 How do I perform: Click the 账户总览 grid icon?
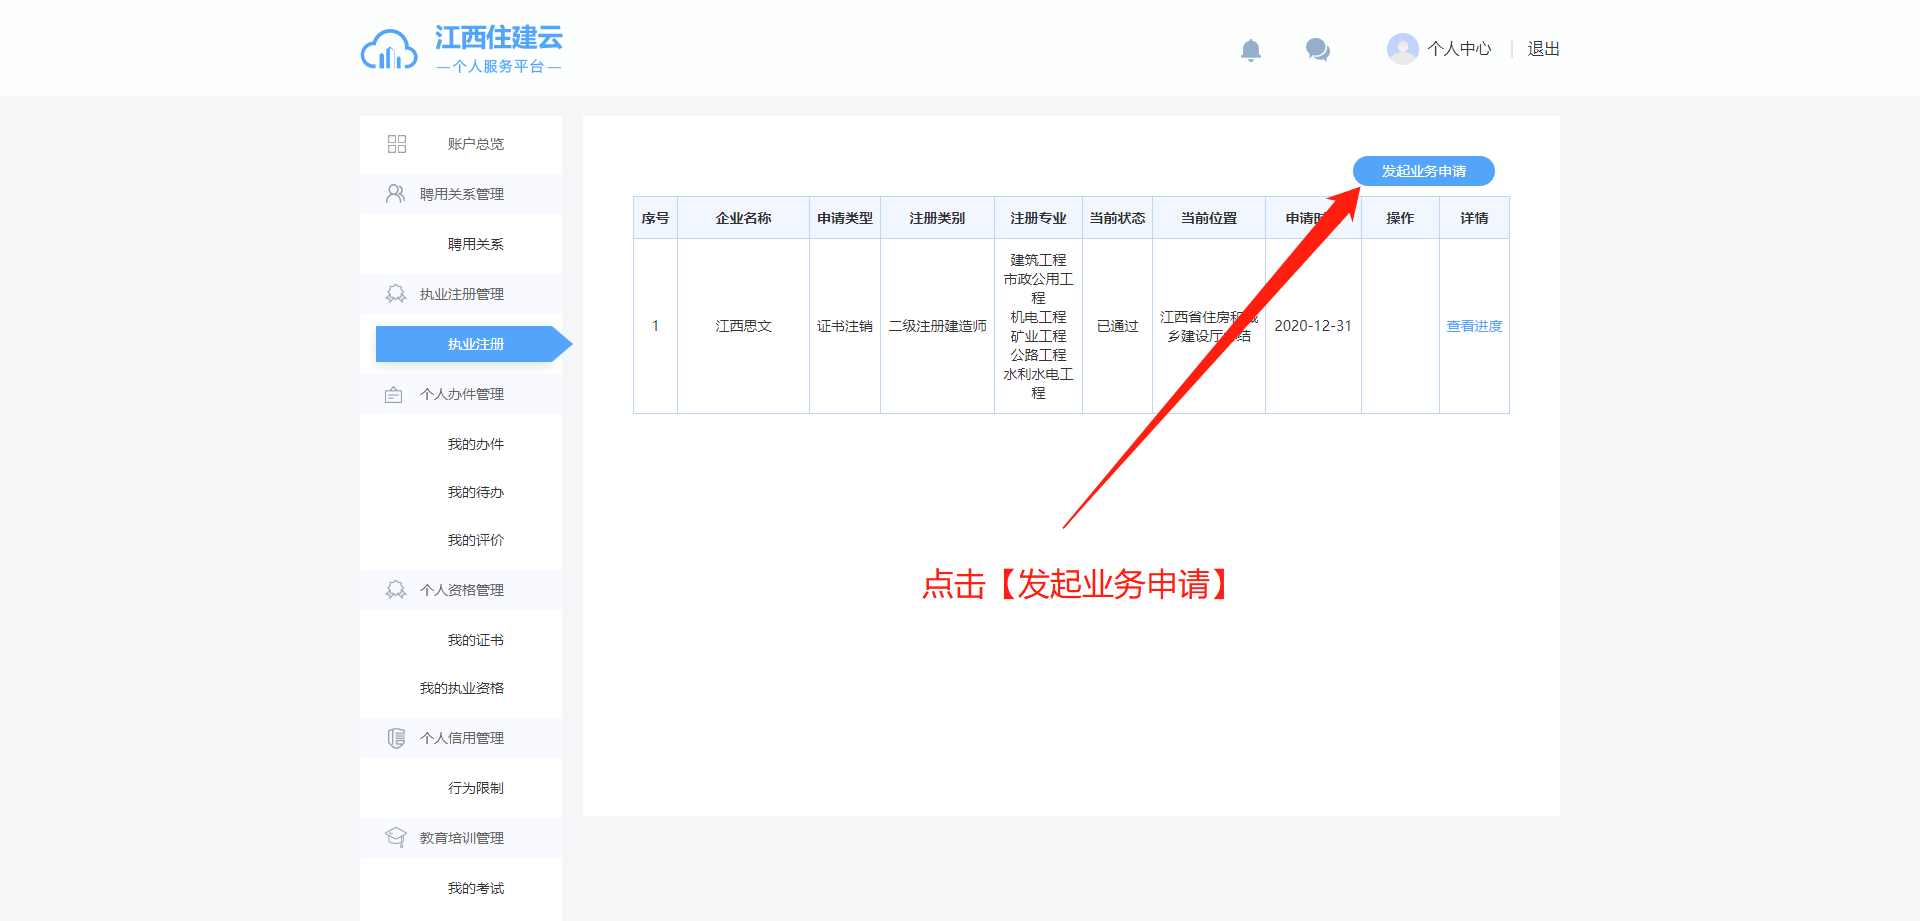click(x=397, y=144)
